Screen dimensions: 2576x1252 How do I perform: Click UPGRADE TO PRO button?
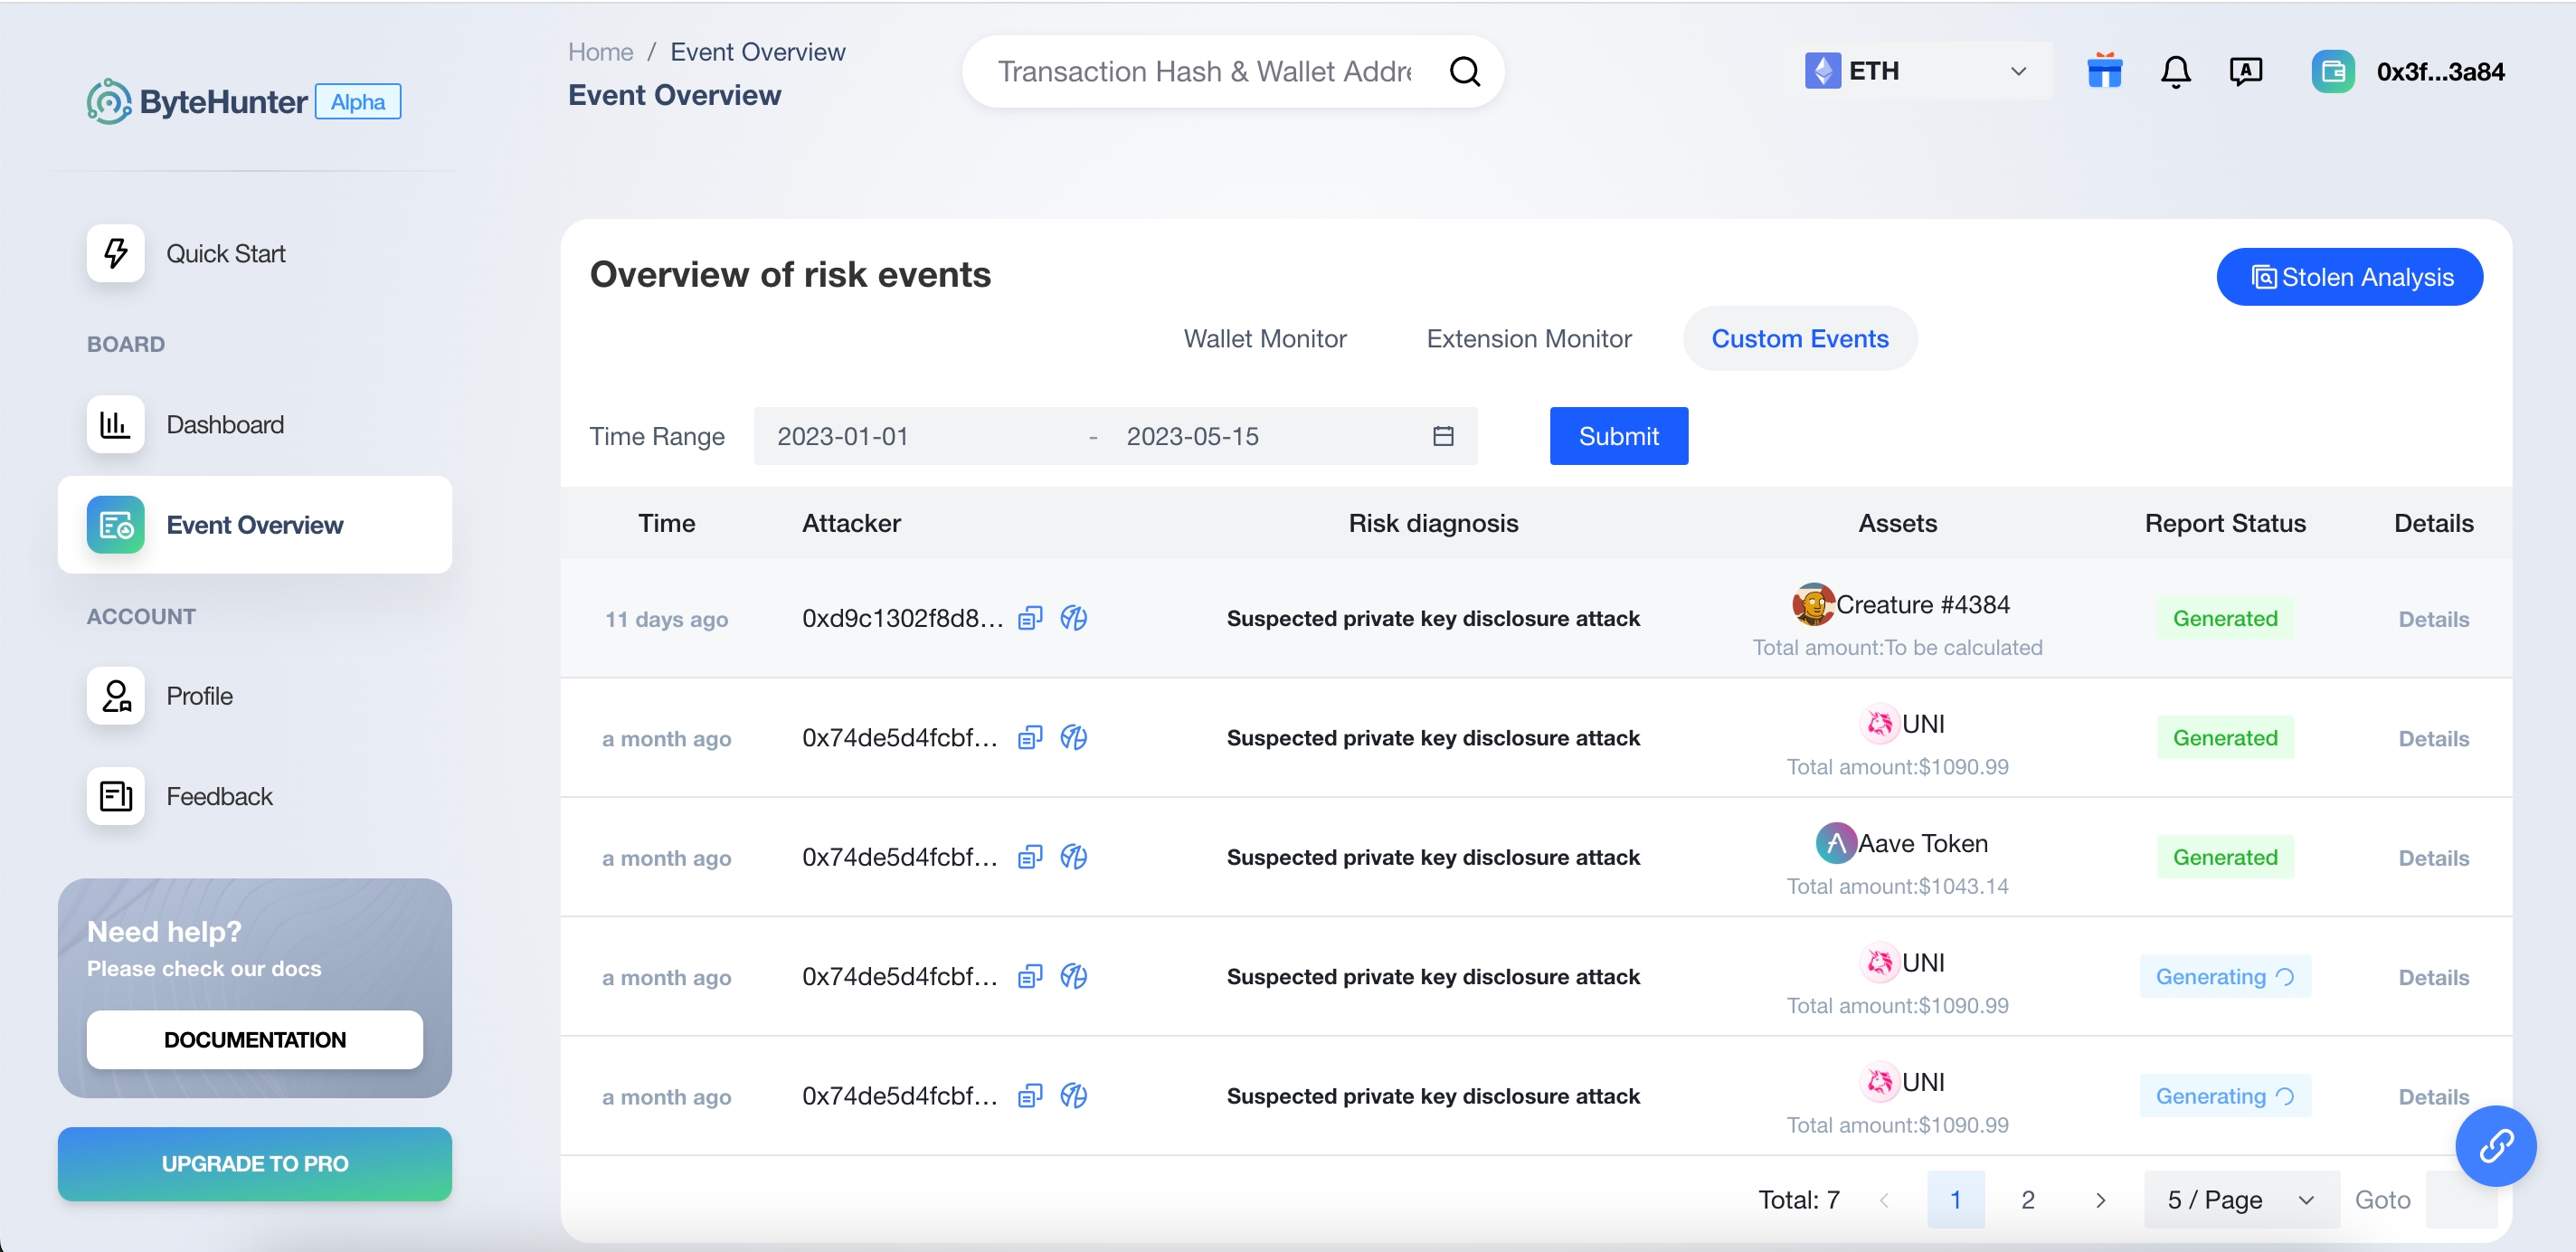(x=254, y=1164)
